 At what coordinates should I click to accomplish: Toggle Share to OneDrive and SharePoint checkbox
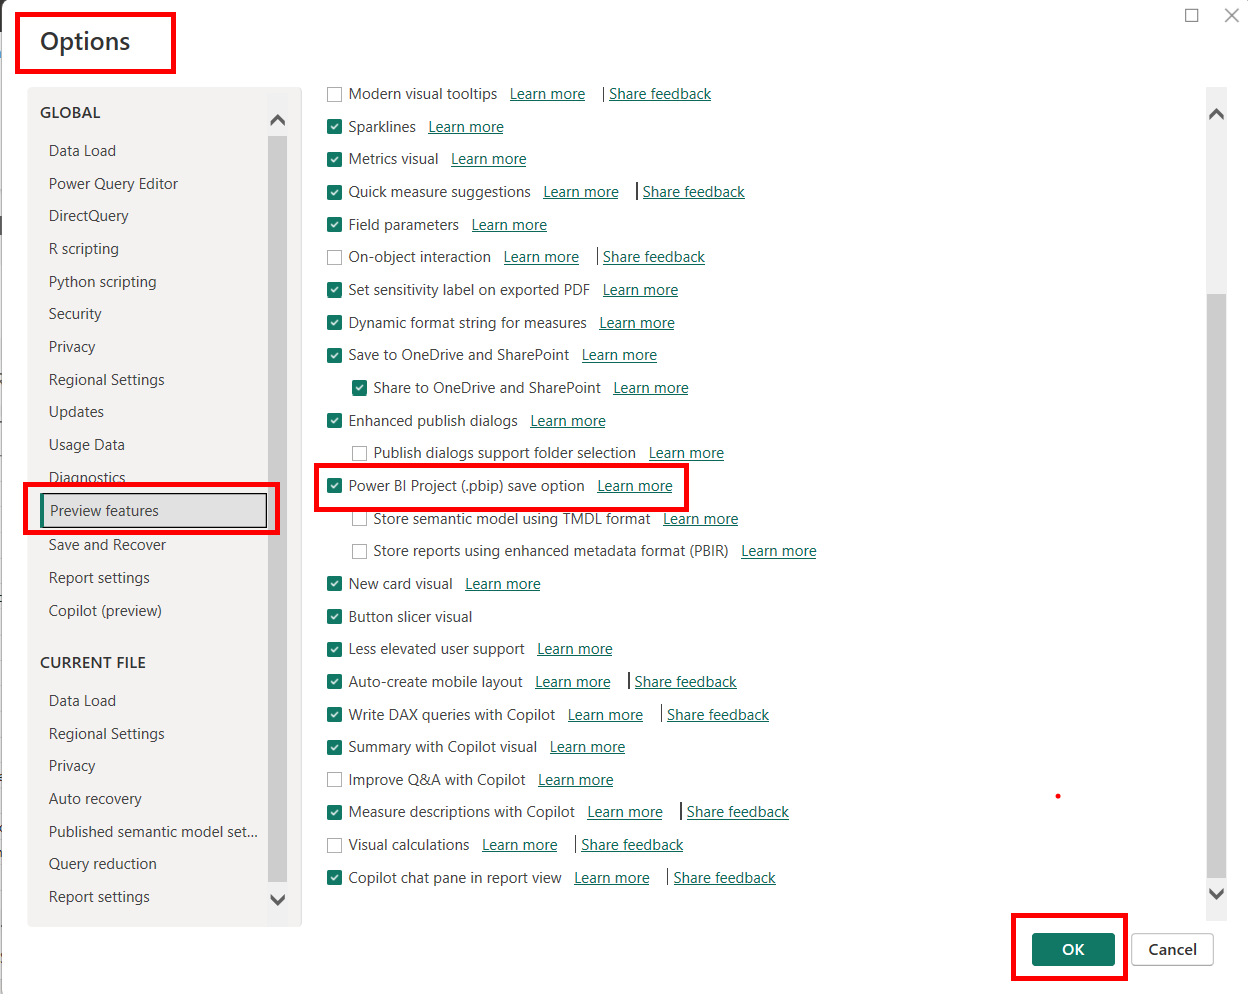[360, 388]
